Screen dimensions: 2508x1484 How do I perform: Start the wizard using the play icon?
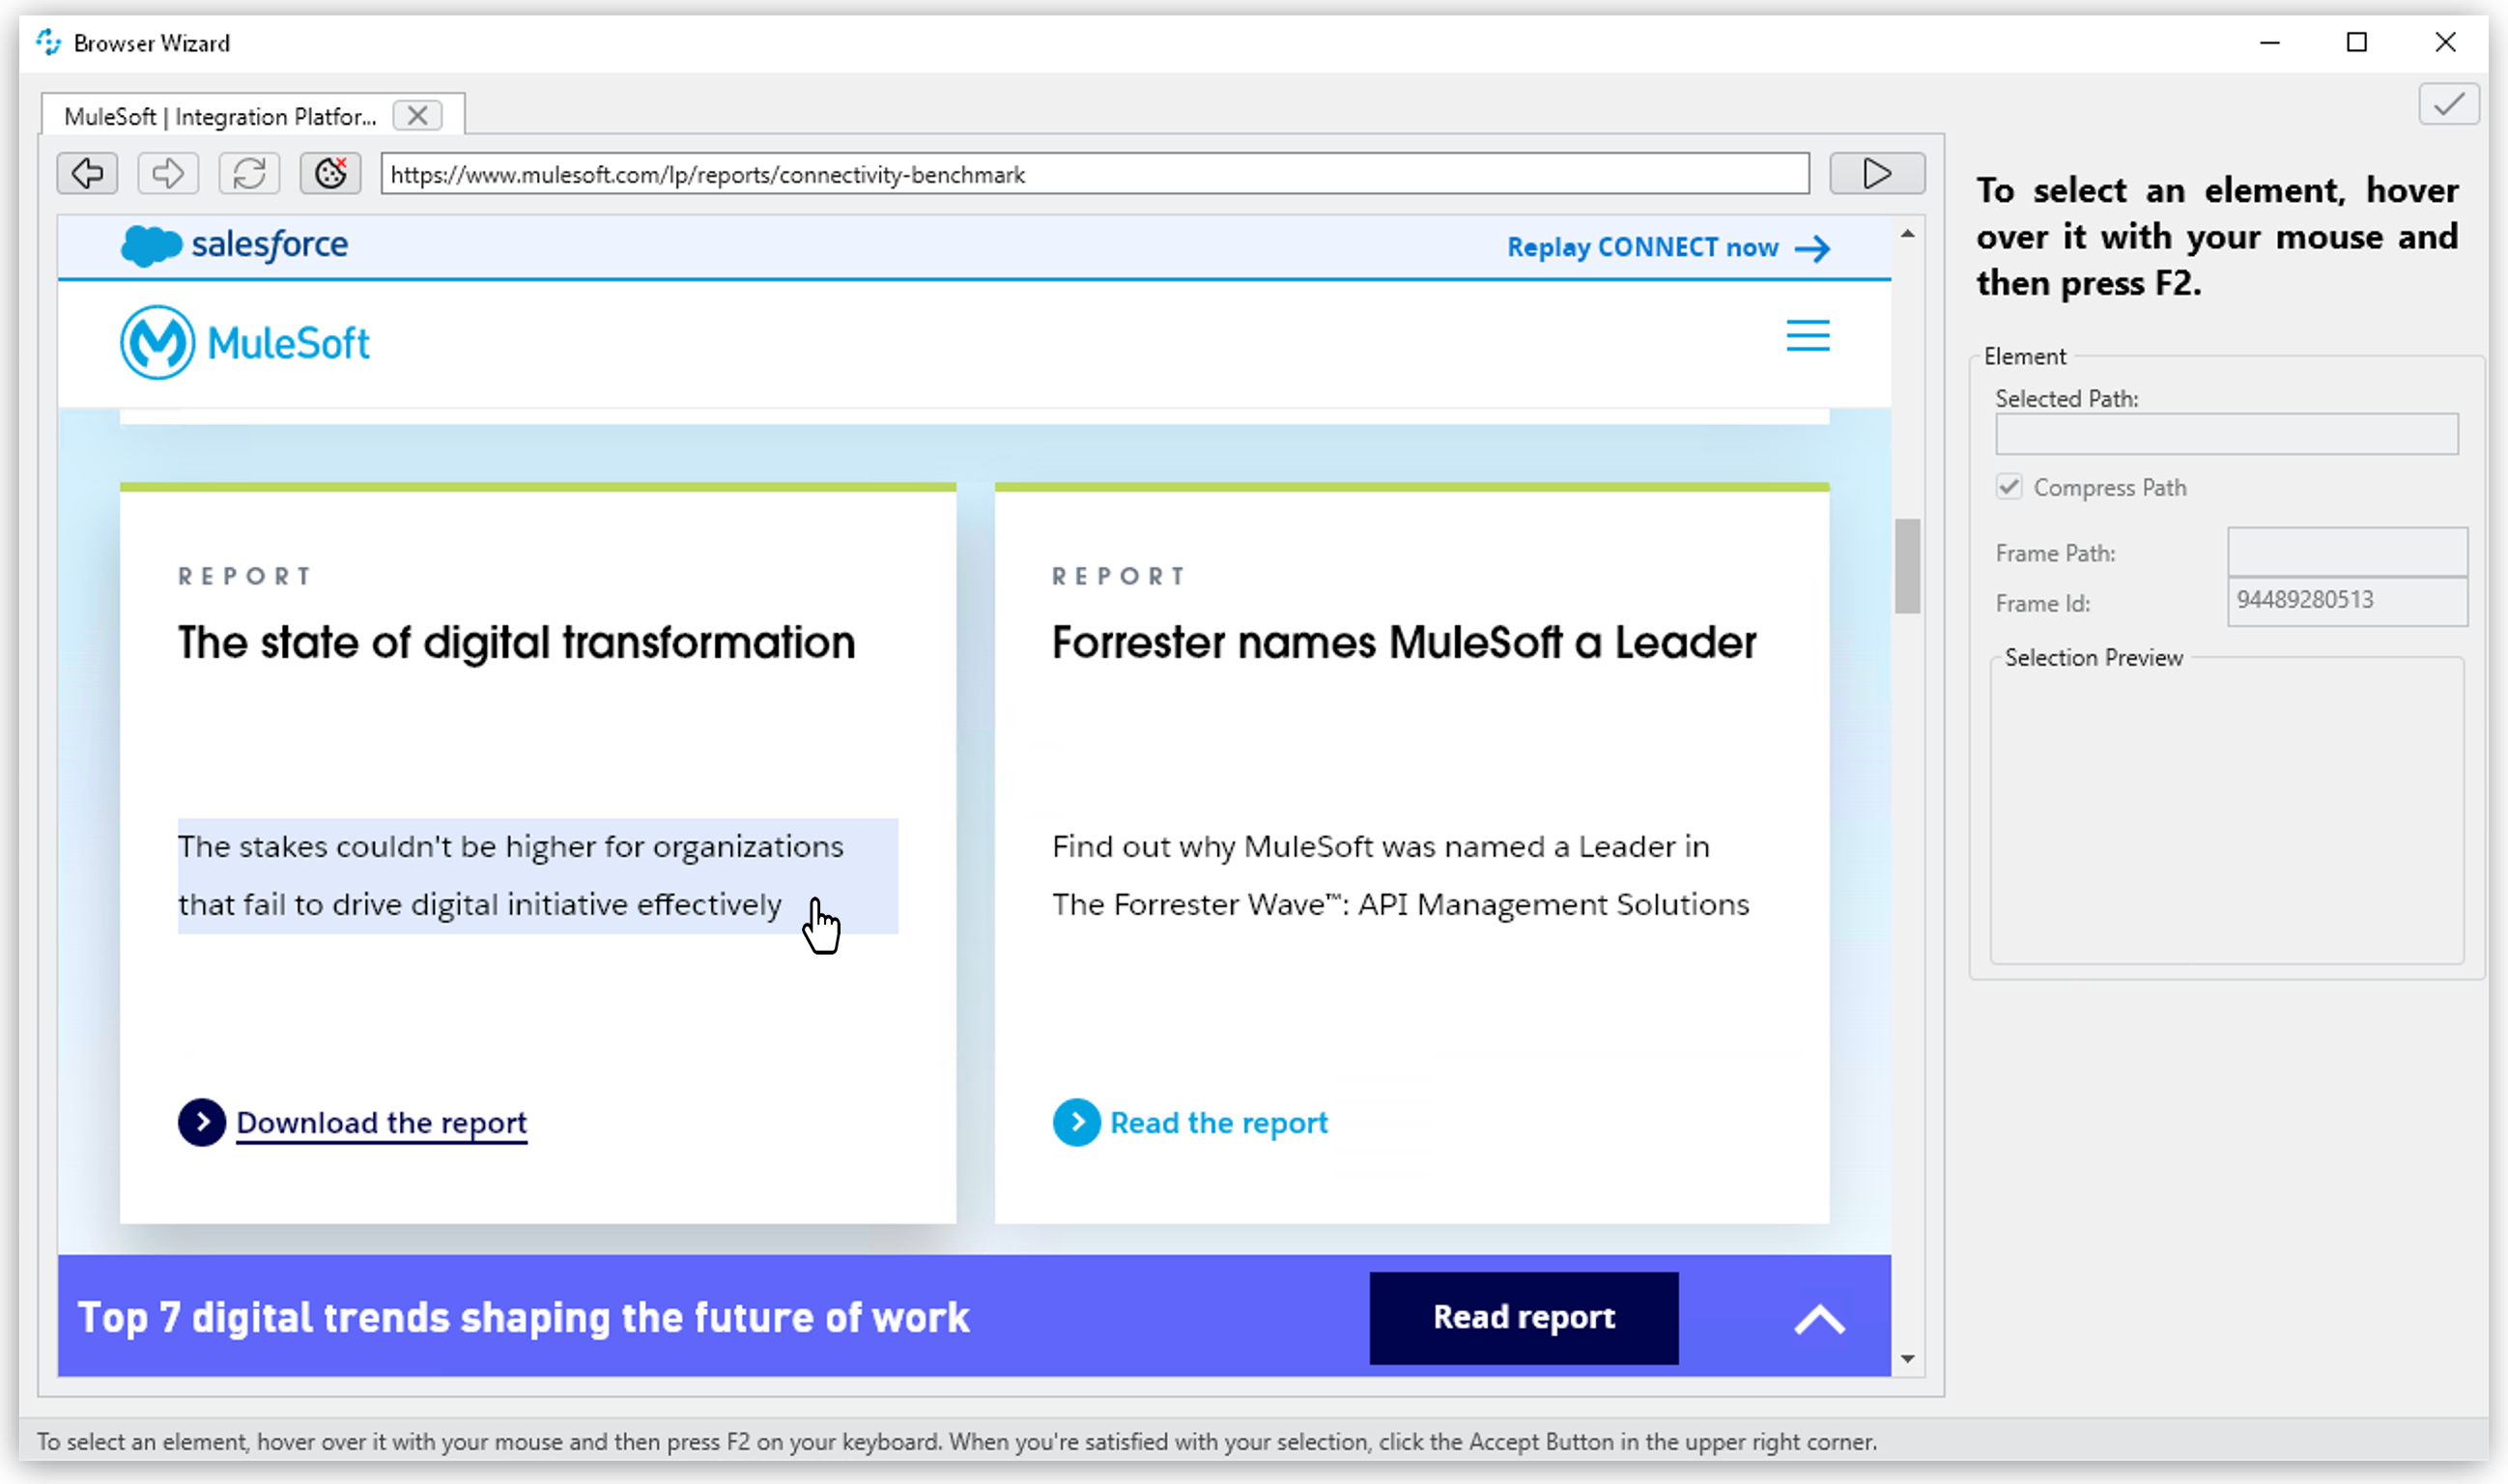(x=1876, y=173)
